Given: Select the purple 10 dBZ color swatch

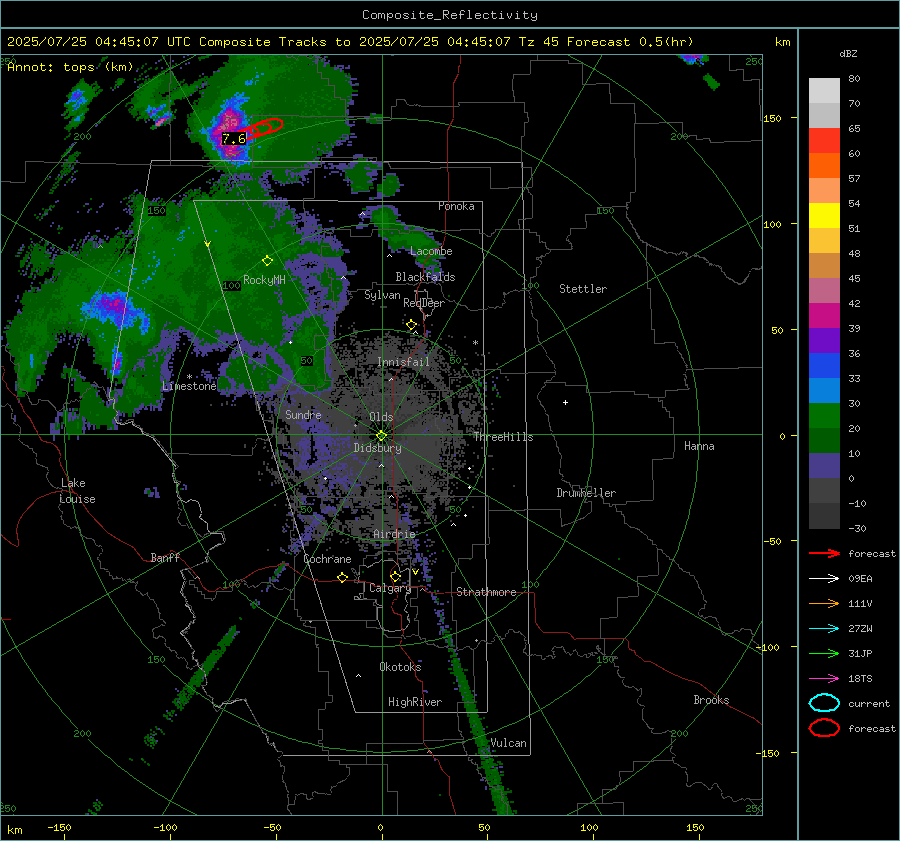Looking at the screenshot, I should click(x=824, y=465).
